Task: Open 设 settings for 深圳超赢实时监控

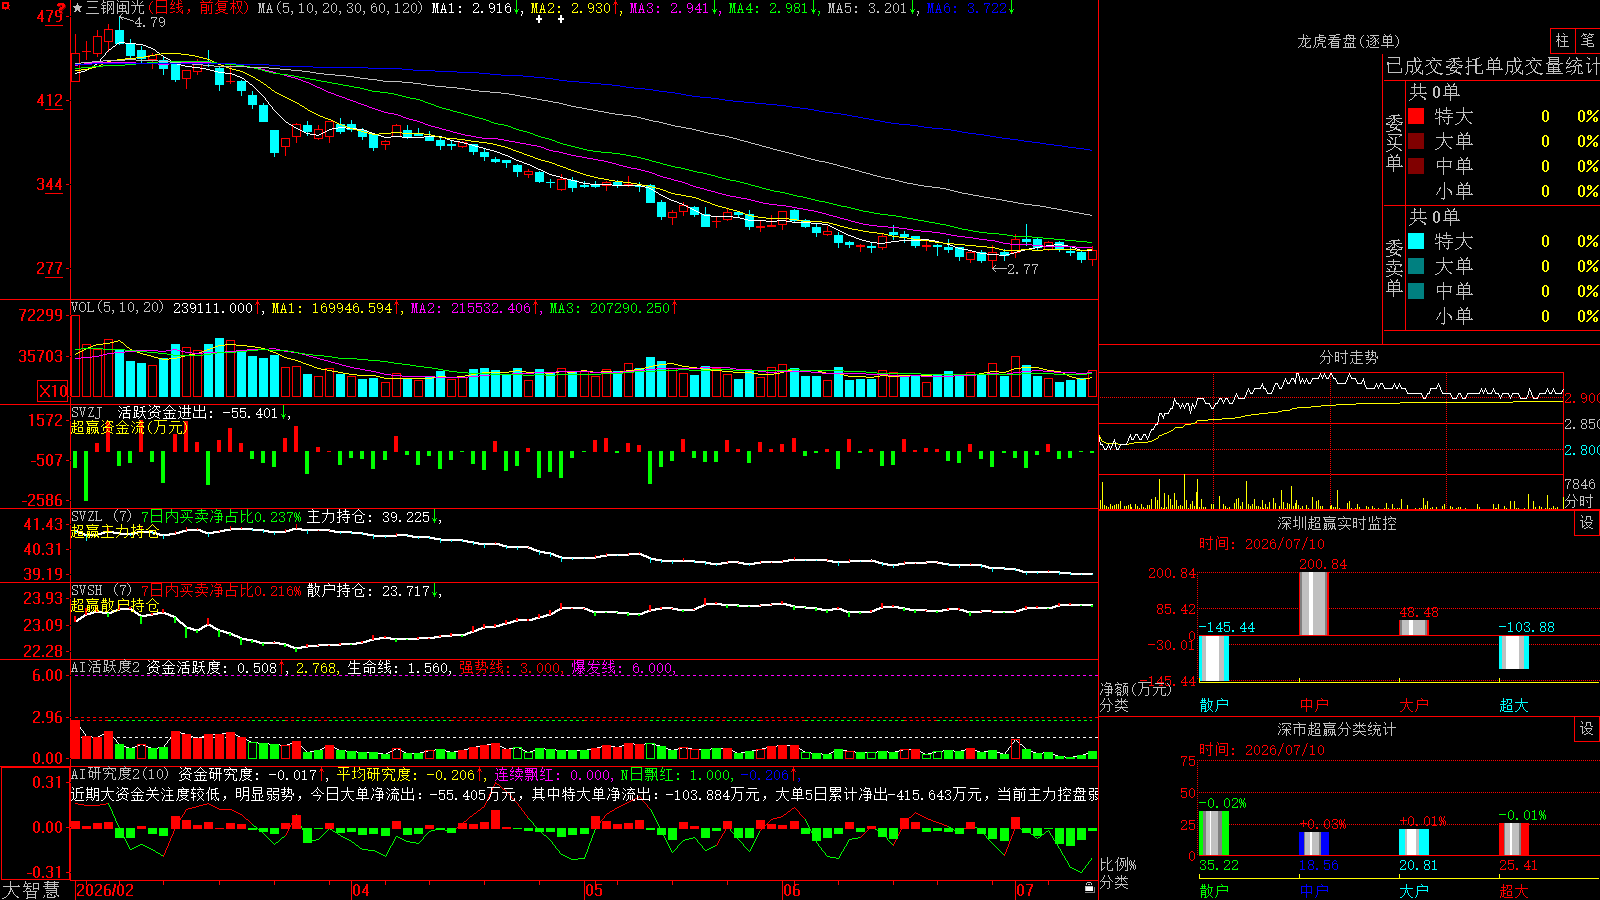Action: coord(1587,523)
